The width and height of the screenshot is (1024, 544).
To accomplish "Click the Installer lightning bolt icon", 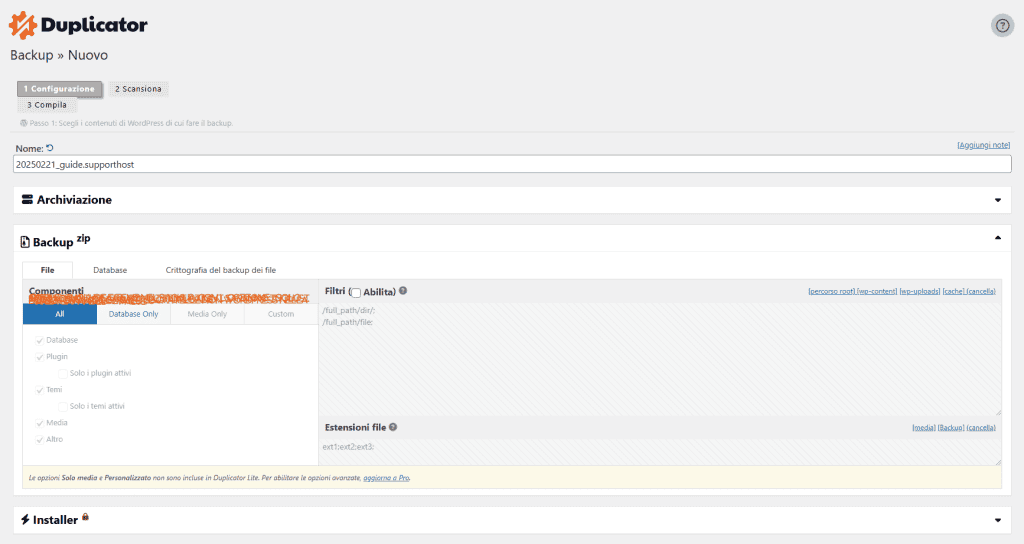I will point(25,520).
